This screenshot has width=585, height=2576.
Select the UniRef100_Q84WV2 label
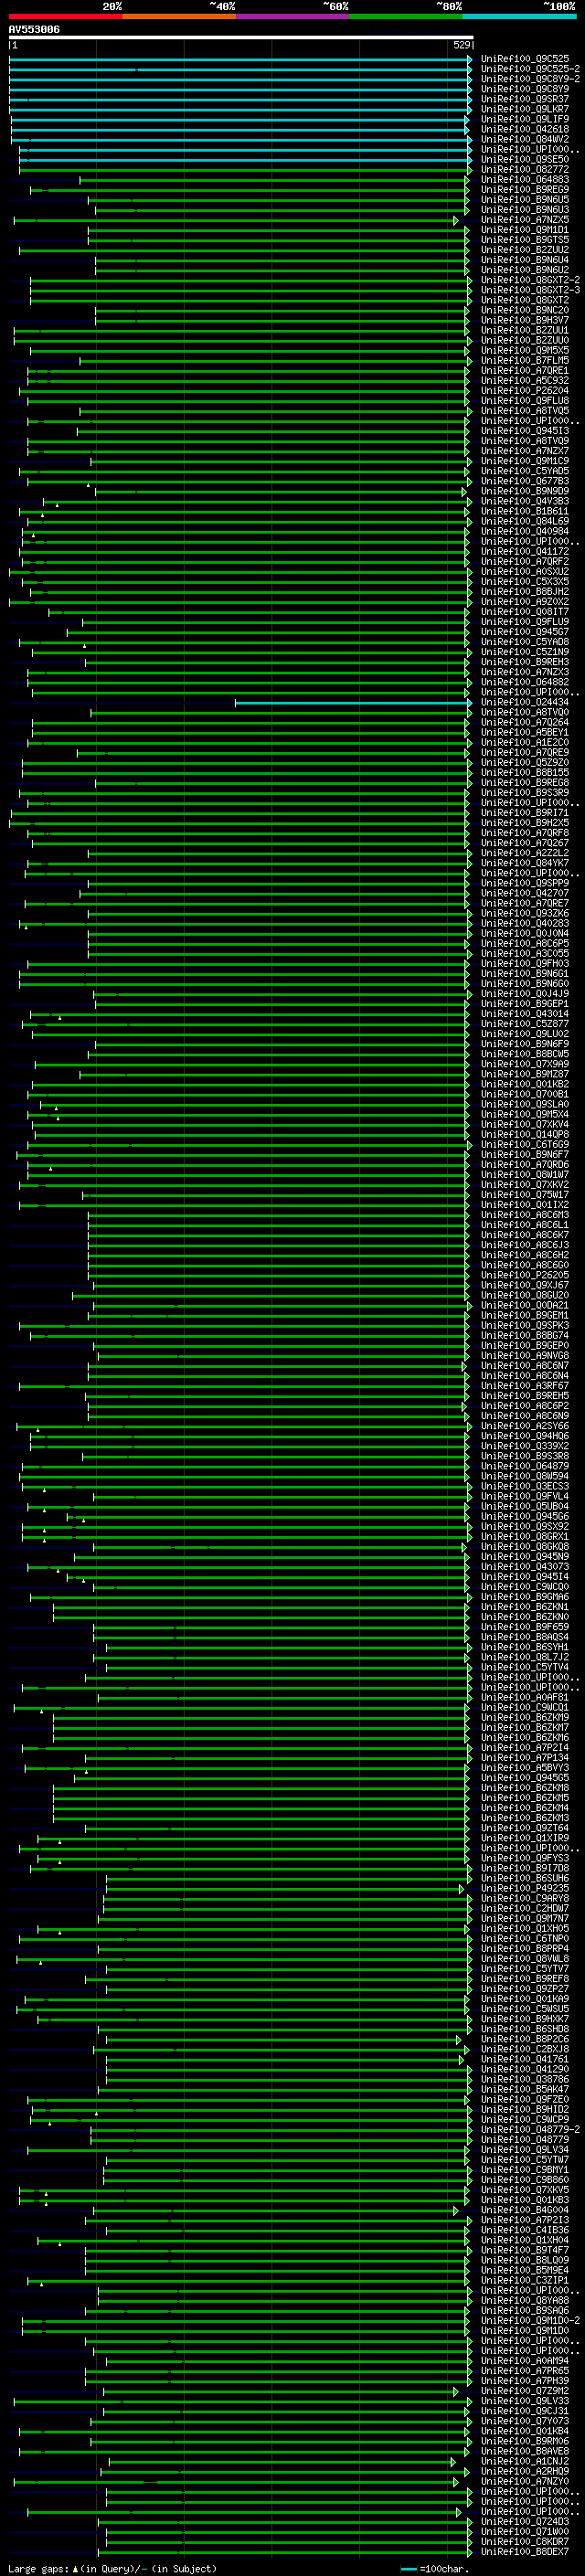click(525, 139)
